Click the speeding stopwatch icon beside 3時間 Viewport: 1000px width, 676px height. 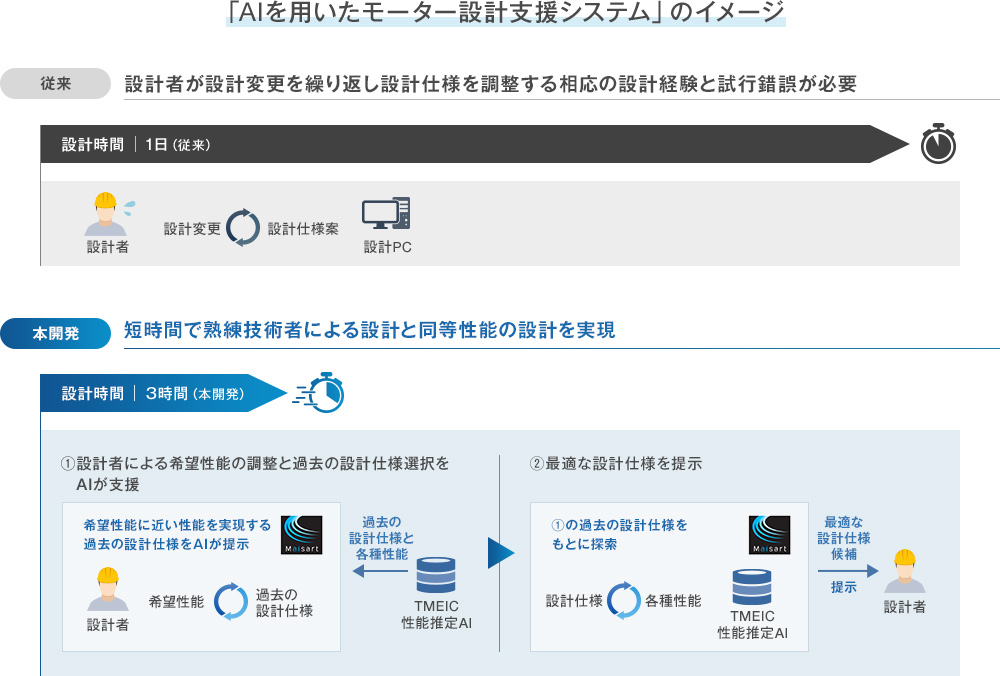pos(320,393)
